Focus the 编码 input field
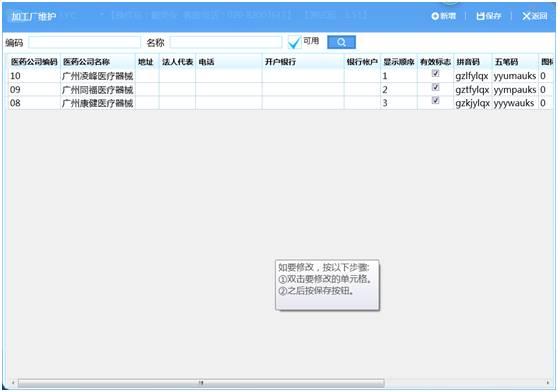The width and height of the screenshot is (558, 392). [x=85, y=42]
